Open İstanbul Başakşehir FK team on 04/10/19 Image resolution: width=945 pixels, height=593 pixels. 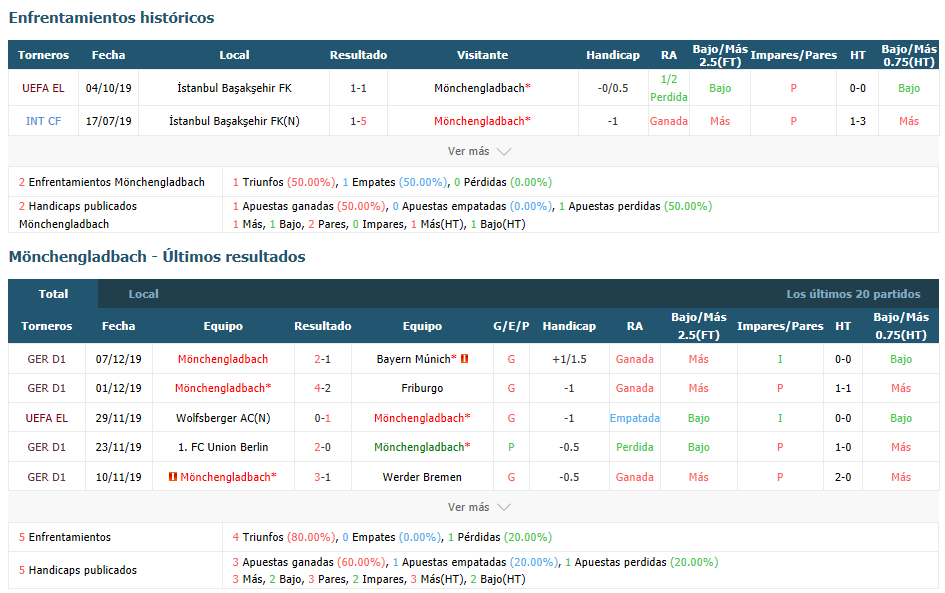tap(234, 88)
